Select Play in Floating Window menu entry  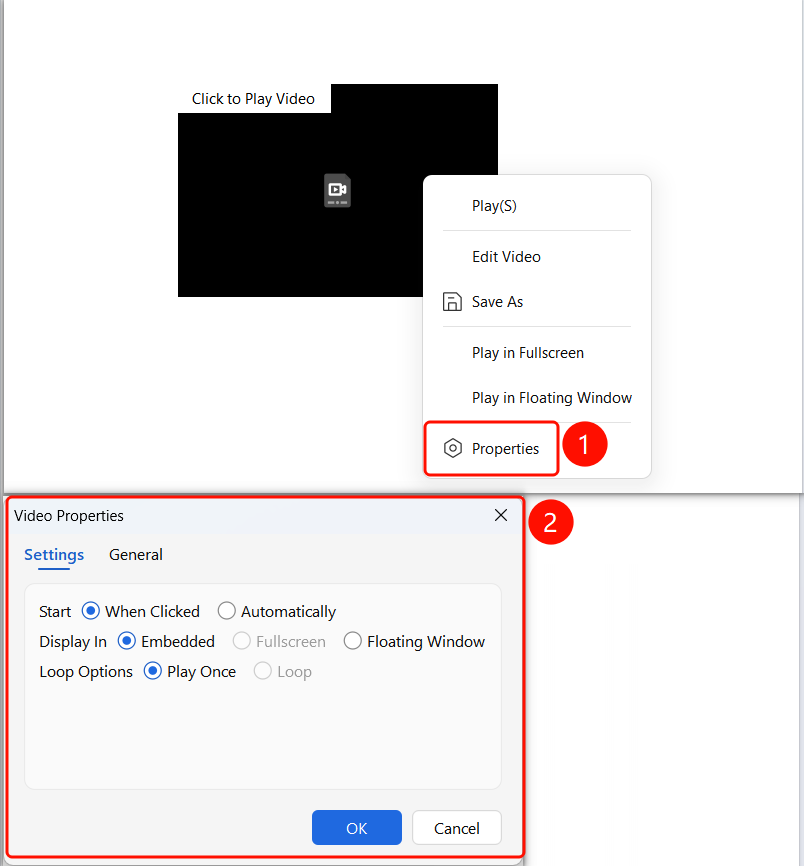click(552, 398)
